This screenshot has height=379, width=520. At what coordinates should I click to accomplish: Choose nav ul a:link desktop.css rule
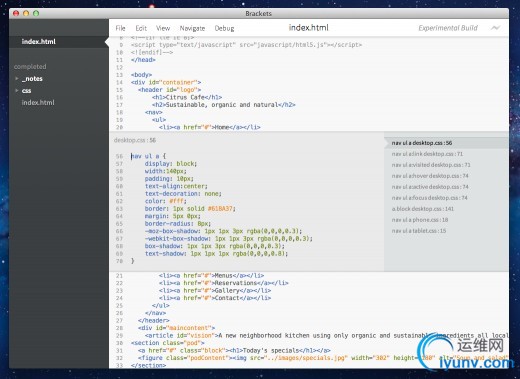click(427, 154)
